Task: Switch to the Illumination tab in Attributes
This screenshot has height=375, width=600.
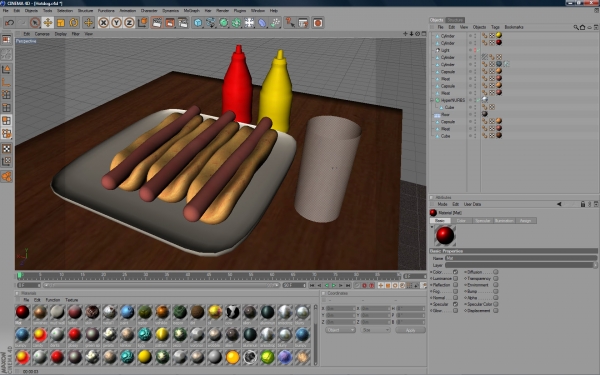Action: click(504, 221)
